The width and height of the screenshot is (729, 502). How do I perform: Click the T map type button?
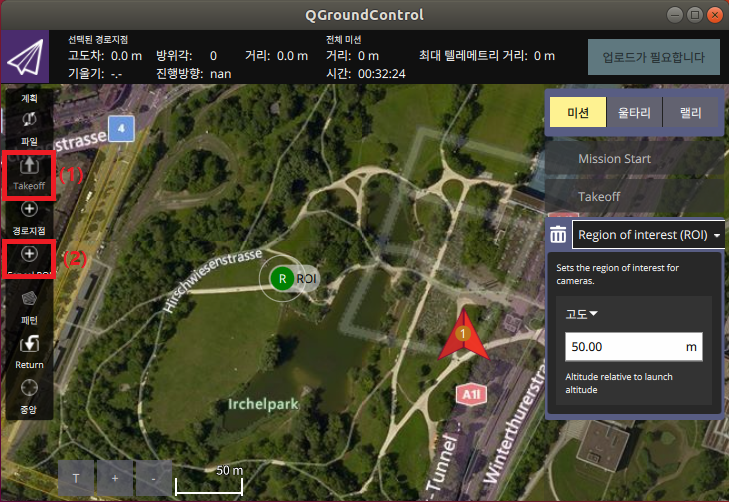click(x=76, y=478)
